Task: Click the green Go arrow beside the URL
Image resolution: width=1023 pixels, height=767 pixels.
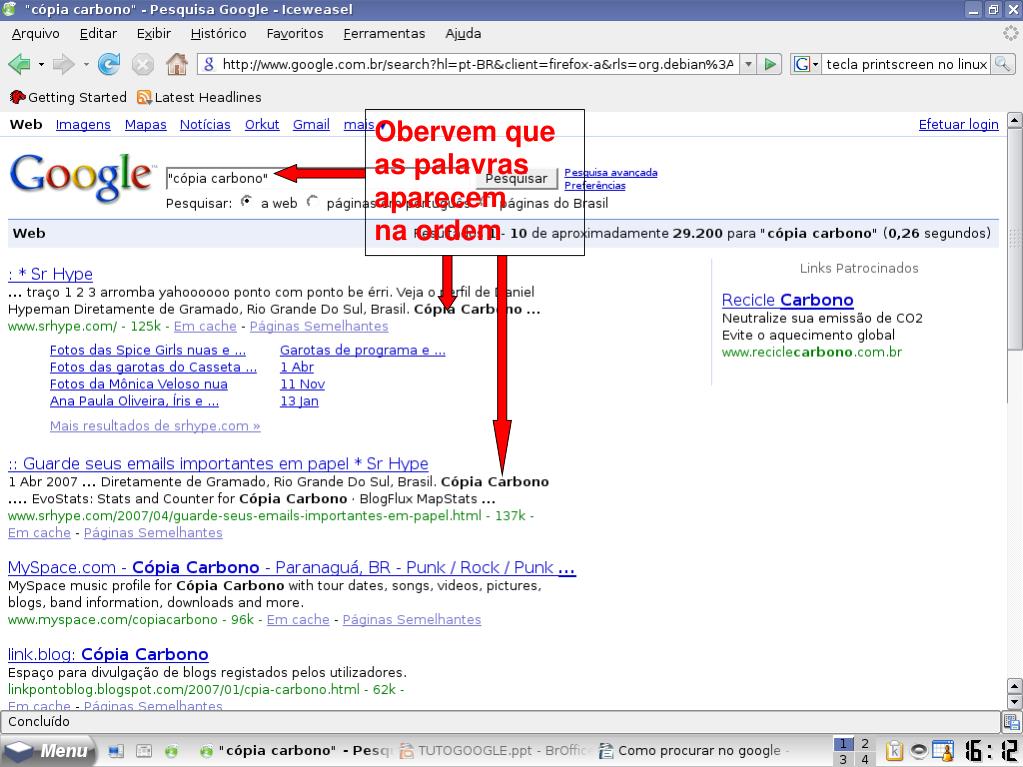Action: (x=770, y=64)
